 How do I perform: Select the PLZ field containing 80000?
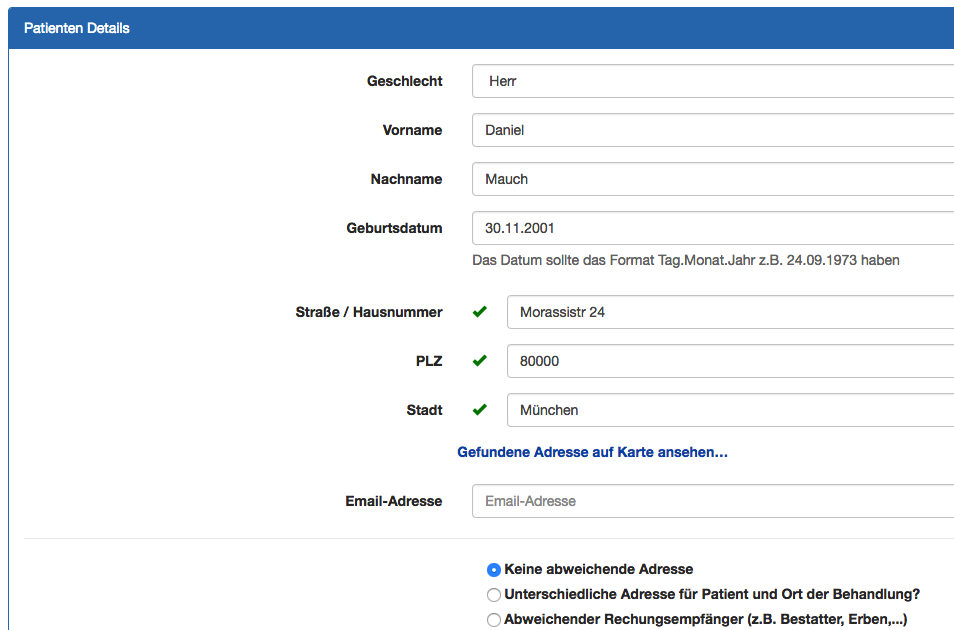730,361
